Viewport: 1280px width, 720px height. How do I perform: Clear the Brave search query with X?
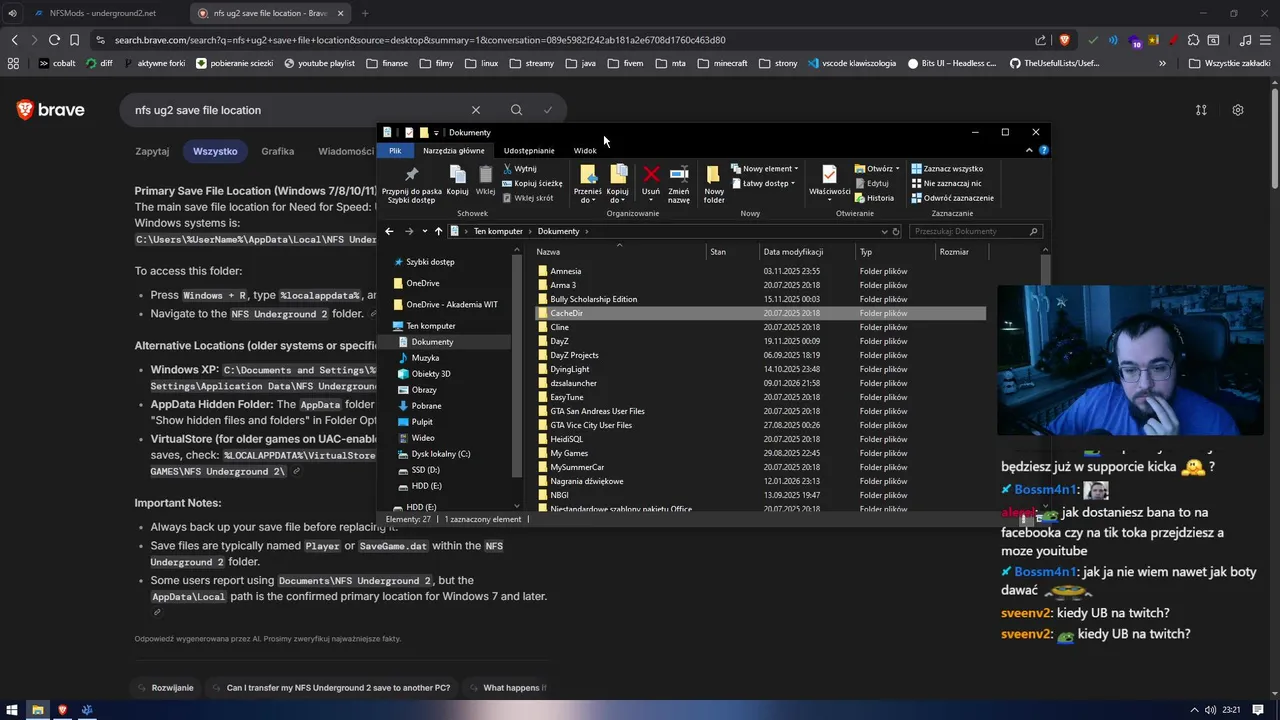tap(476, 110)
